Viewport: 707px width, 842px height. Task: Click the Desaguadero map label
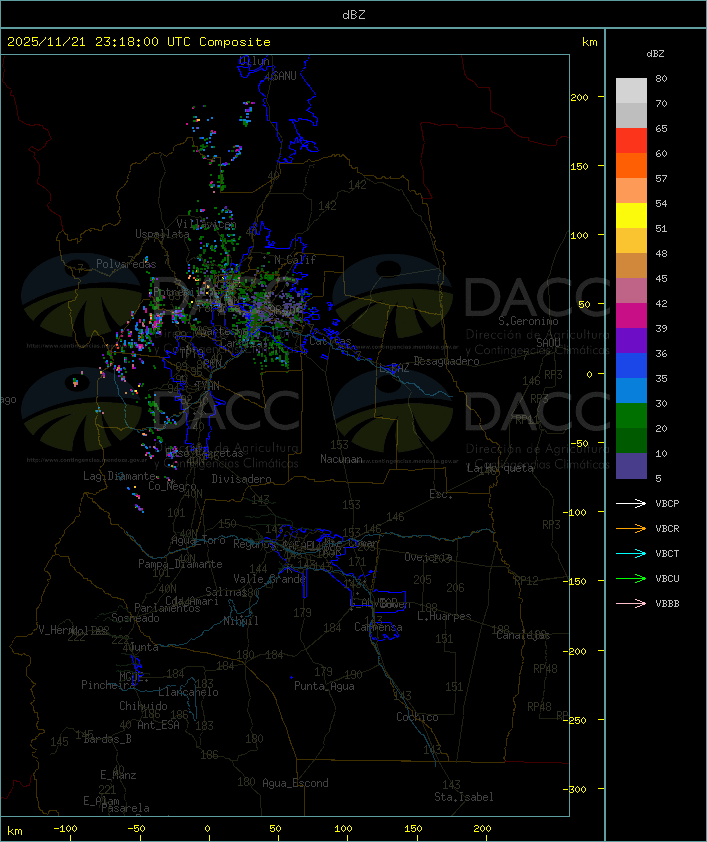(x=446, y=361)
